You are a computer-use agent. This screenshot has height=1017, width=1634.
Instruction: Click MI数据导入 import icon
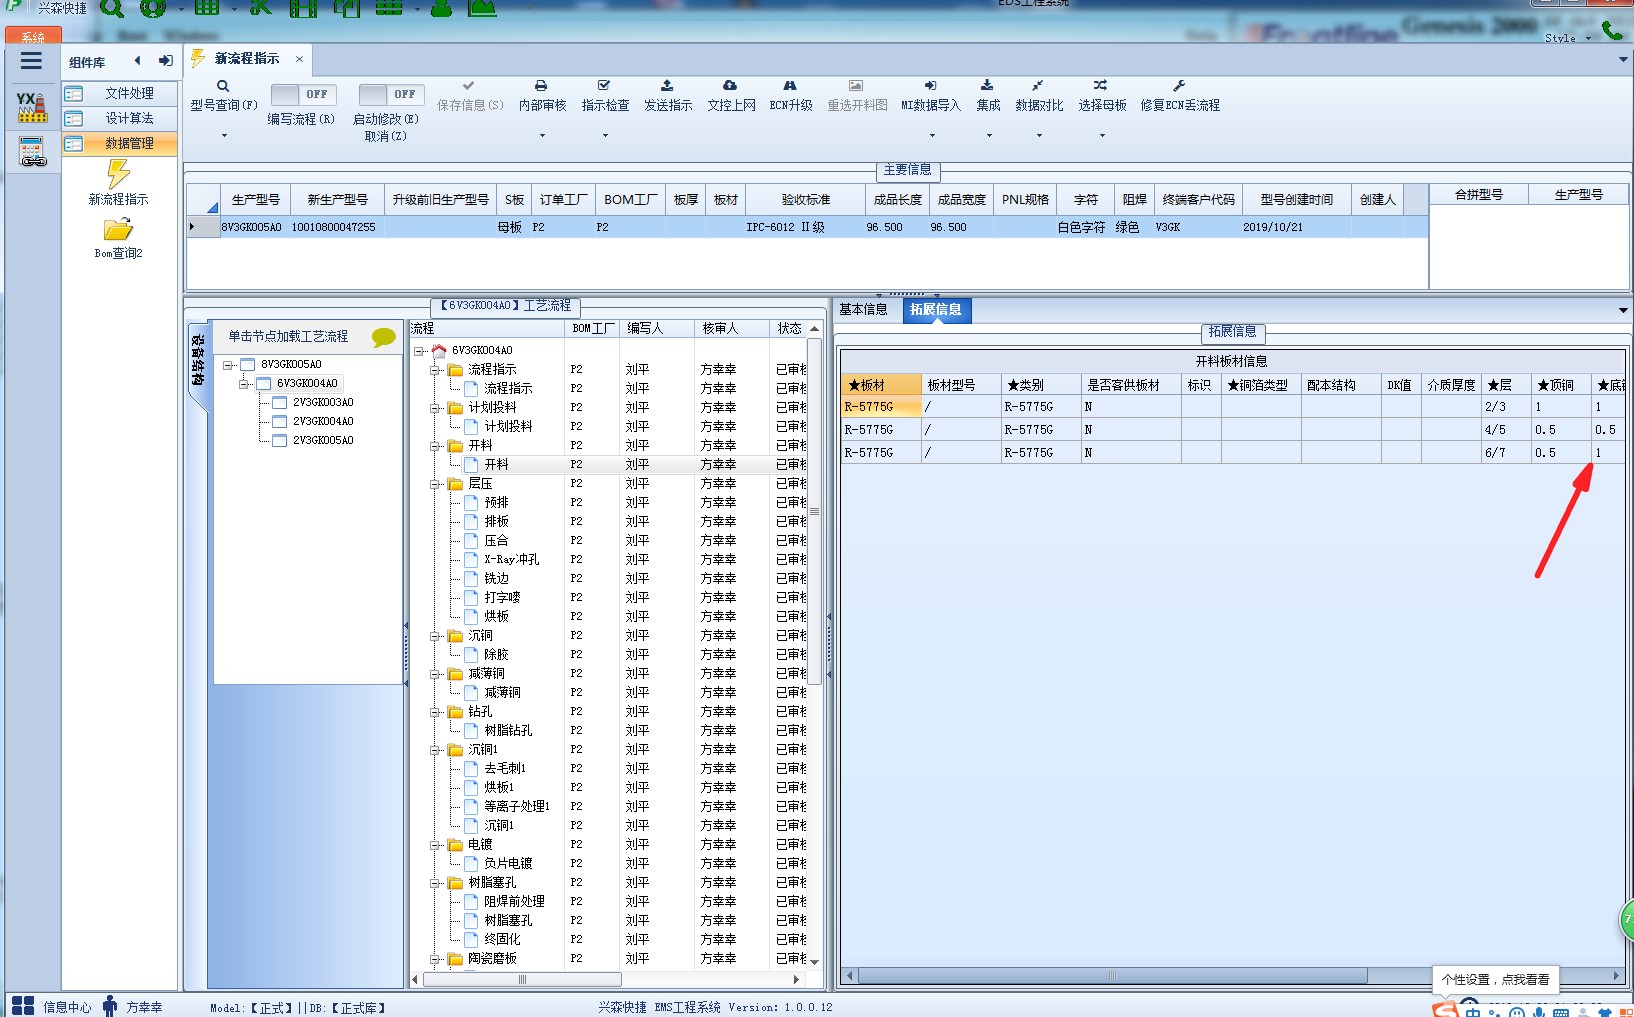[x=930, y=86]
